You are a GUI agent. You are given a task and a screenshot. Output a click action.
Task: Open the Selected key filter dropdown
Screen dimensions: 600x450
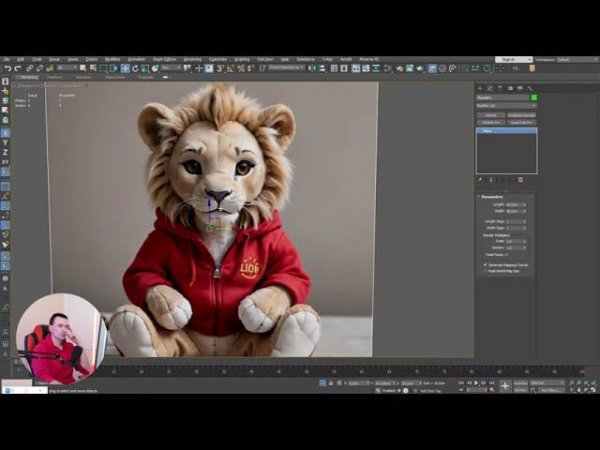tap(547, 383)
